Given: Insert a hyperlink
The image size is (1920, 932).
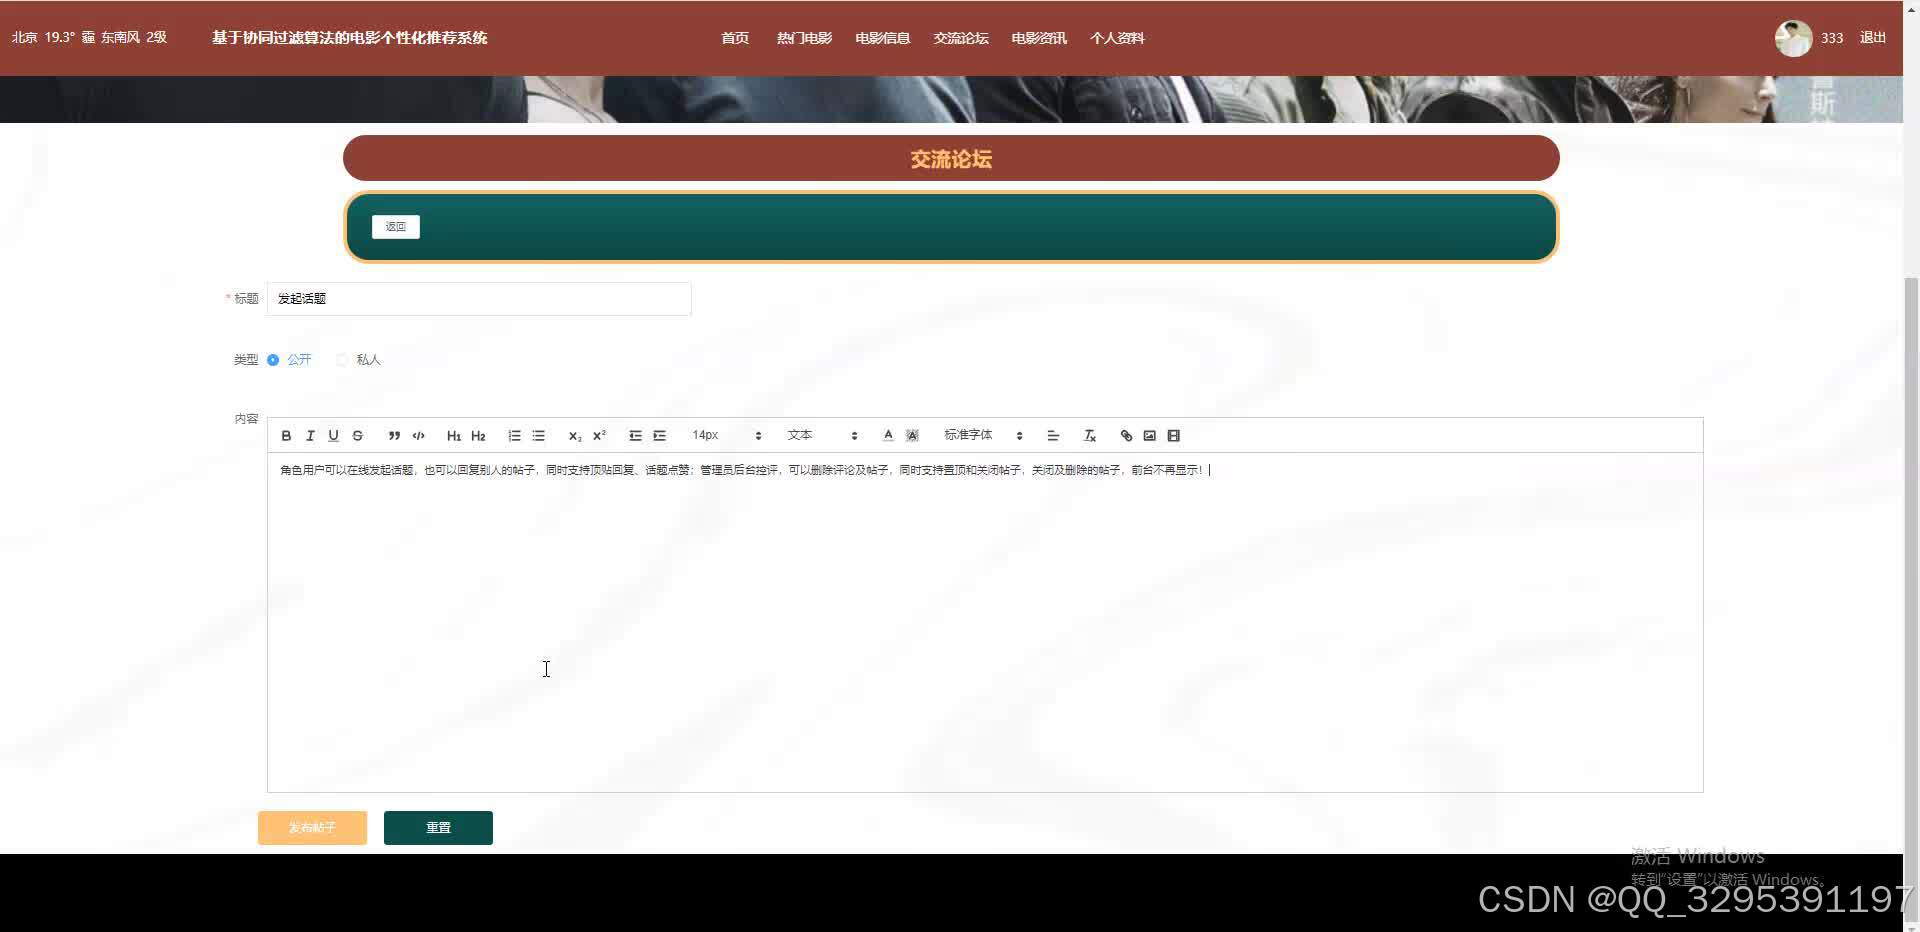Looking at the screenshot, I should pos(1126,436).
